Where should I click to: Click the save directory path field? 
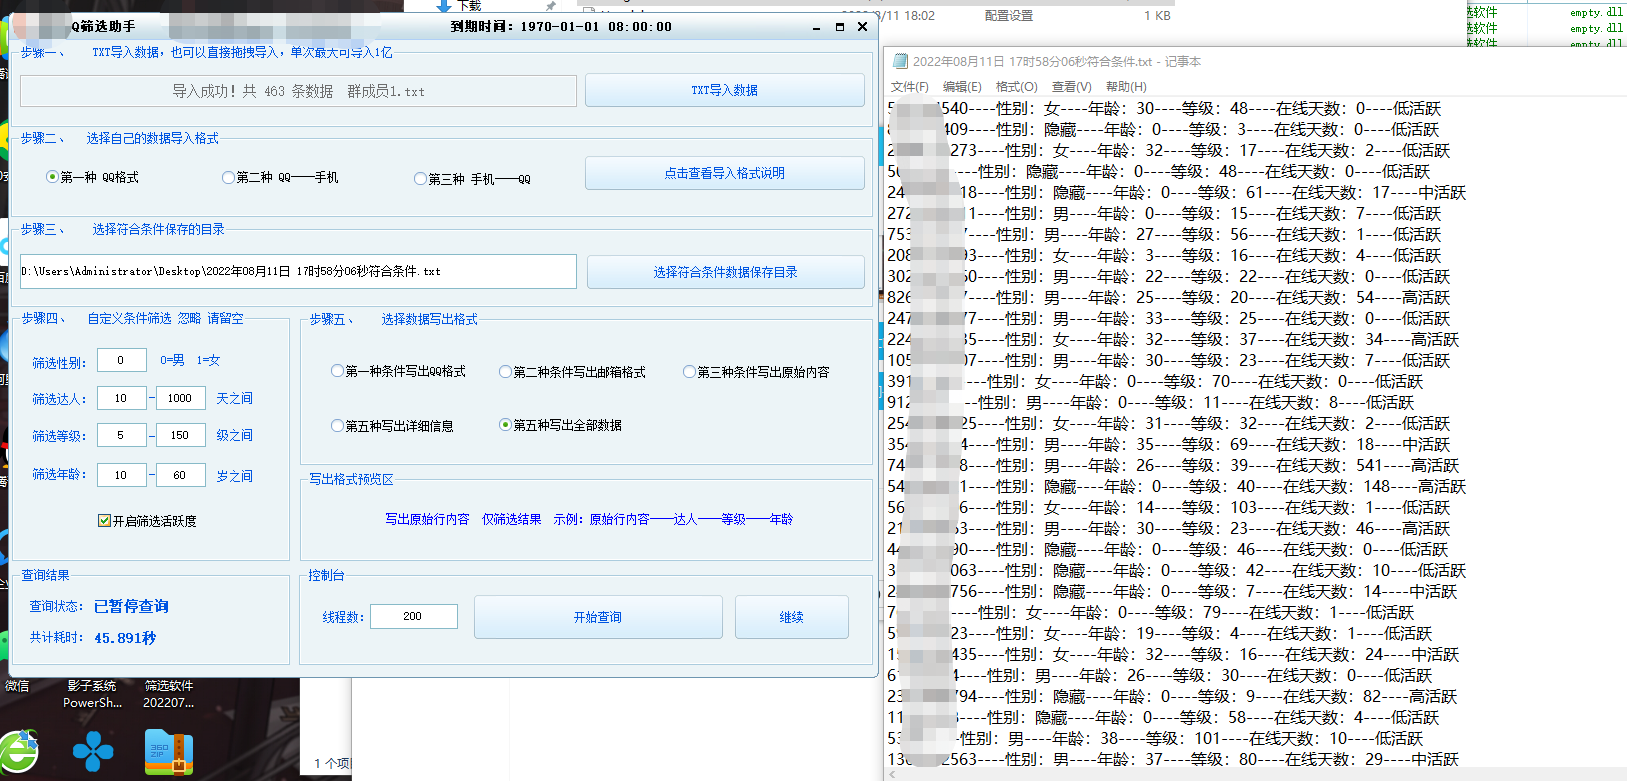(x=298, y=271)
